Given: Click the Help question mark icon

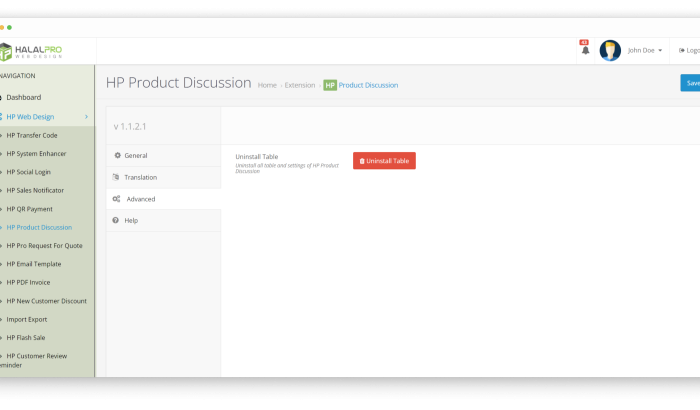Looking at the screenshot, I should [x=117, y=220].
